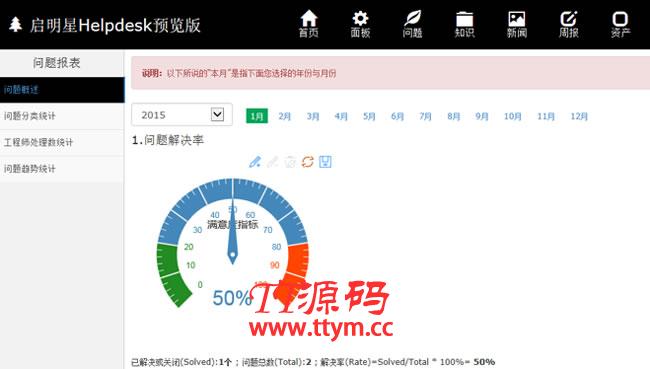Open the 面板 gear panel icon

pyautogui.click(x=360, y=24)
